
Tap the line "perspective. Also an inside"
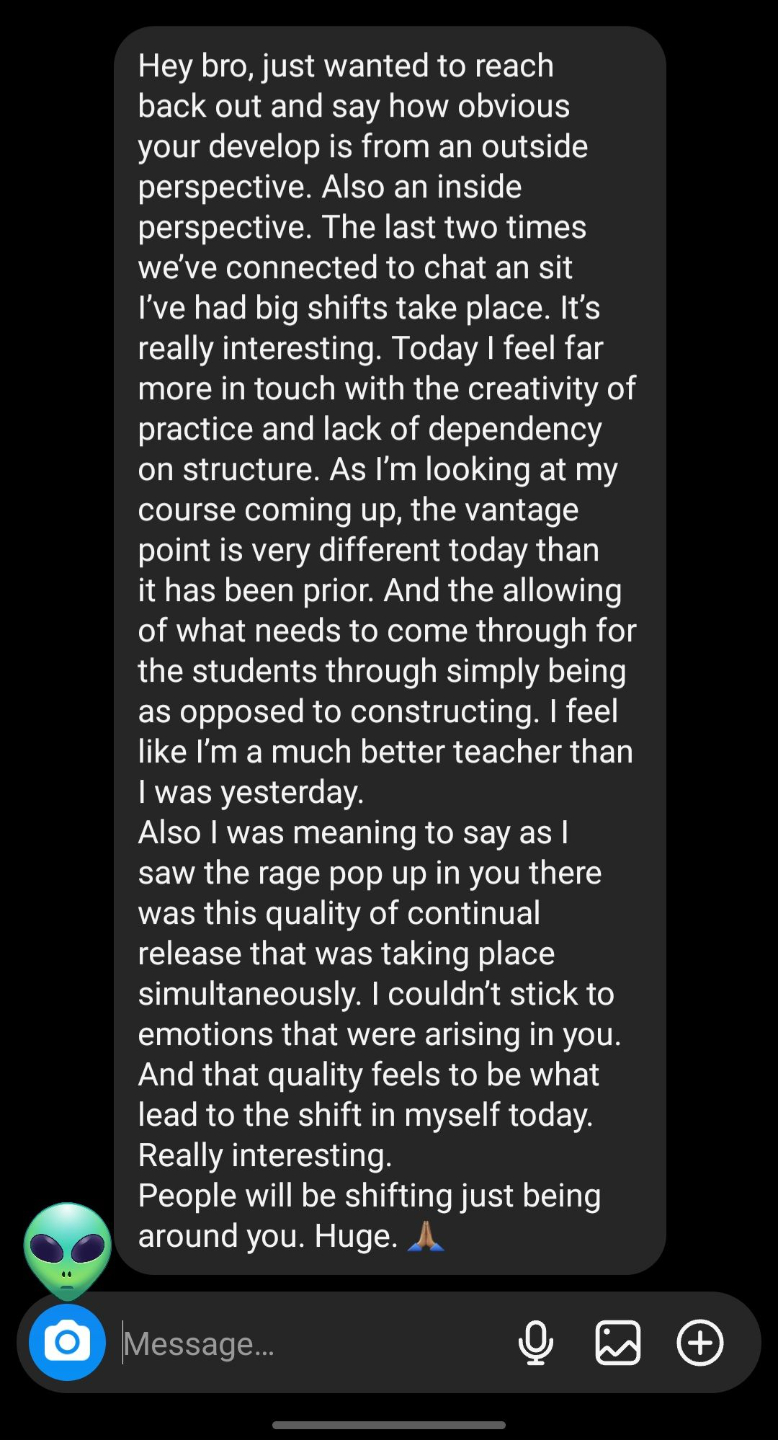(x=330, y=187)
